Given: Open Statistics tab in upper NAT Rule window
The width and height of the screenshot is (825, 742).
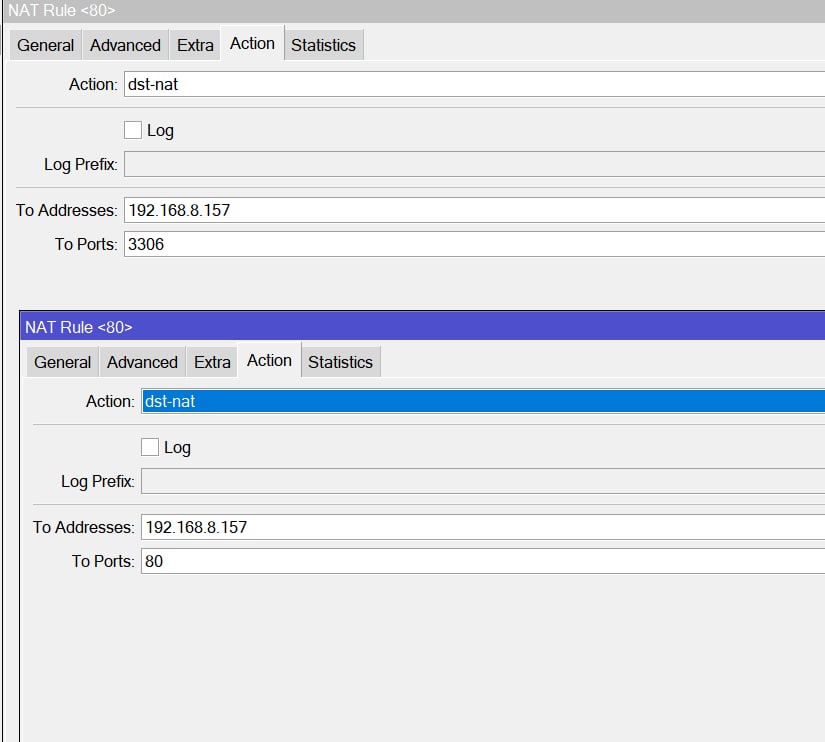Looking at the screenshot, I should tap(324, 45).
